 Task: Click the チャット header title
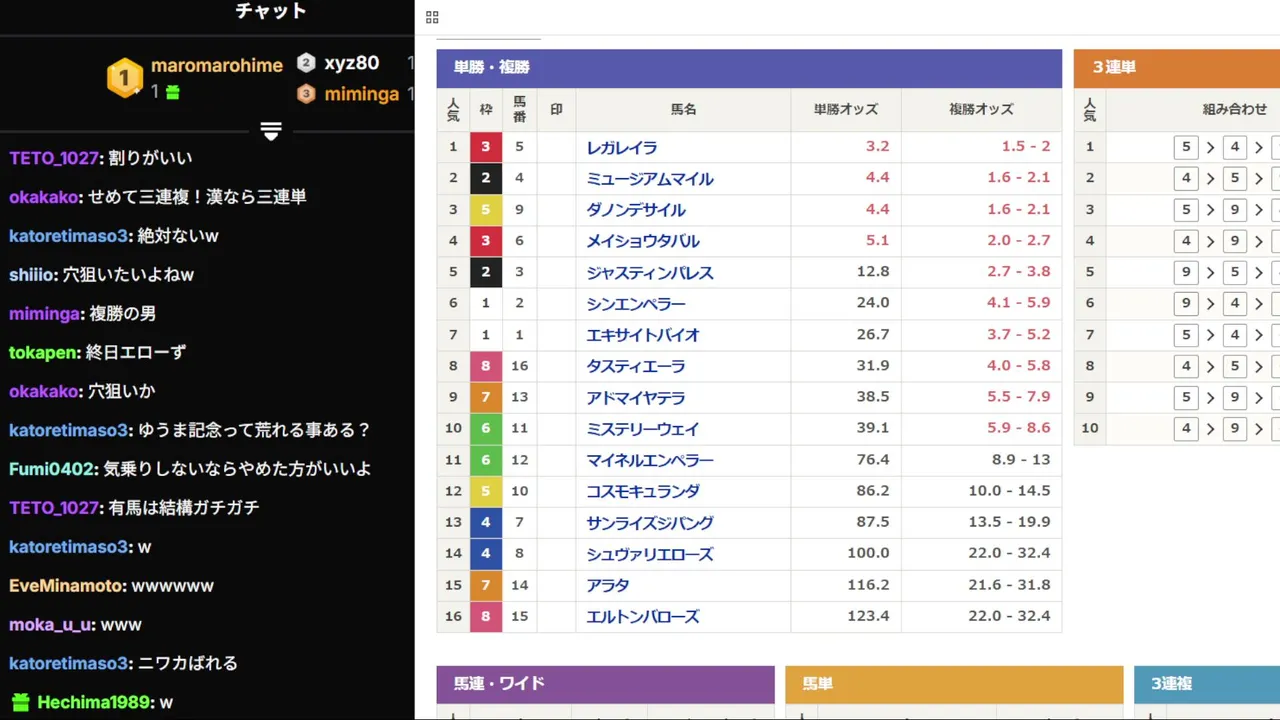point(271,11)
